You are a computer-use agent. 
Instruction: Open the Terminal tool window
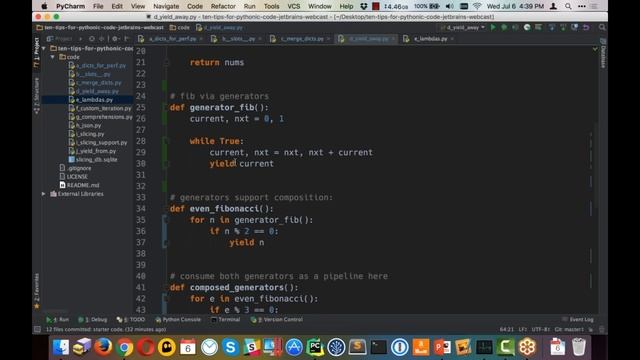tap(225, 320)
